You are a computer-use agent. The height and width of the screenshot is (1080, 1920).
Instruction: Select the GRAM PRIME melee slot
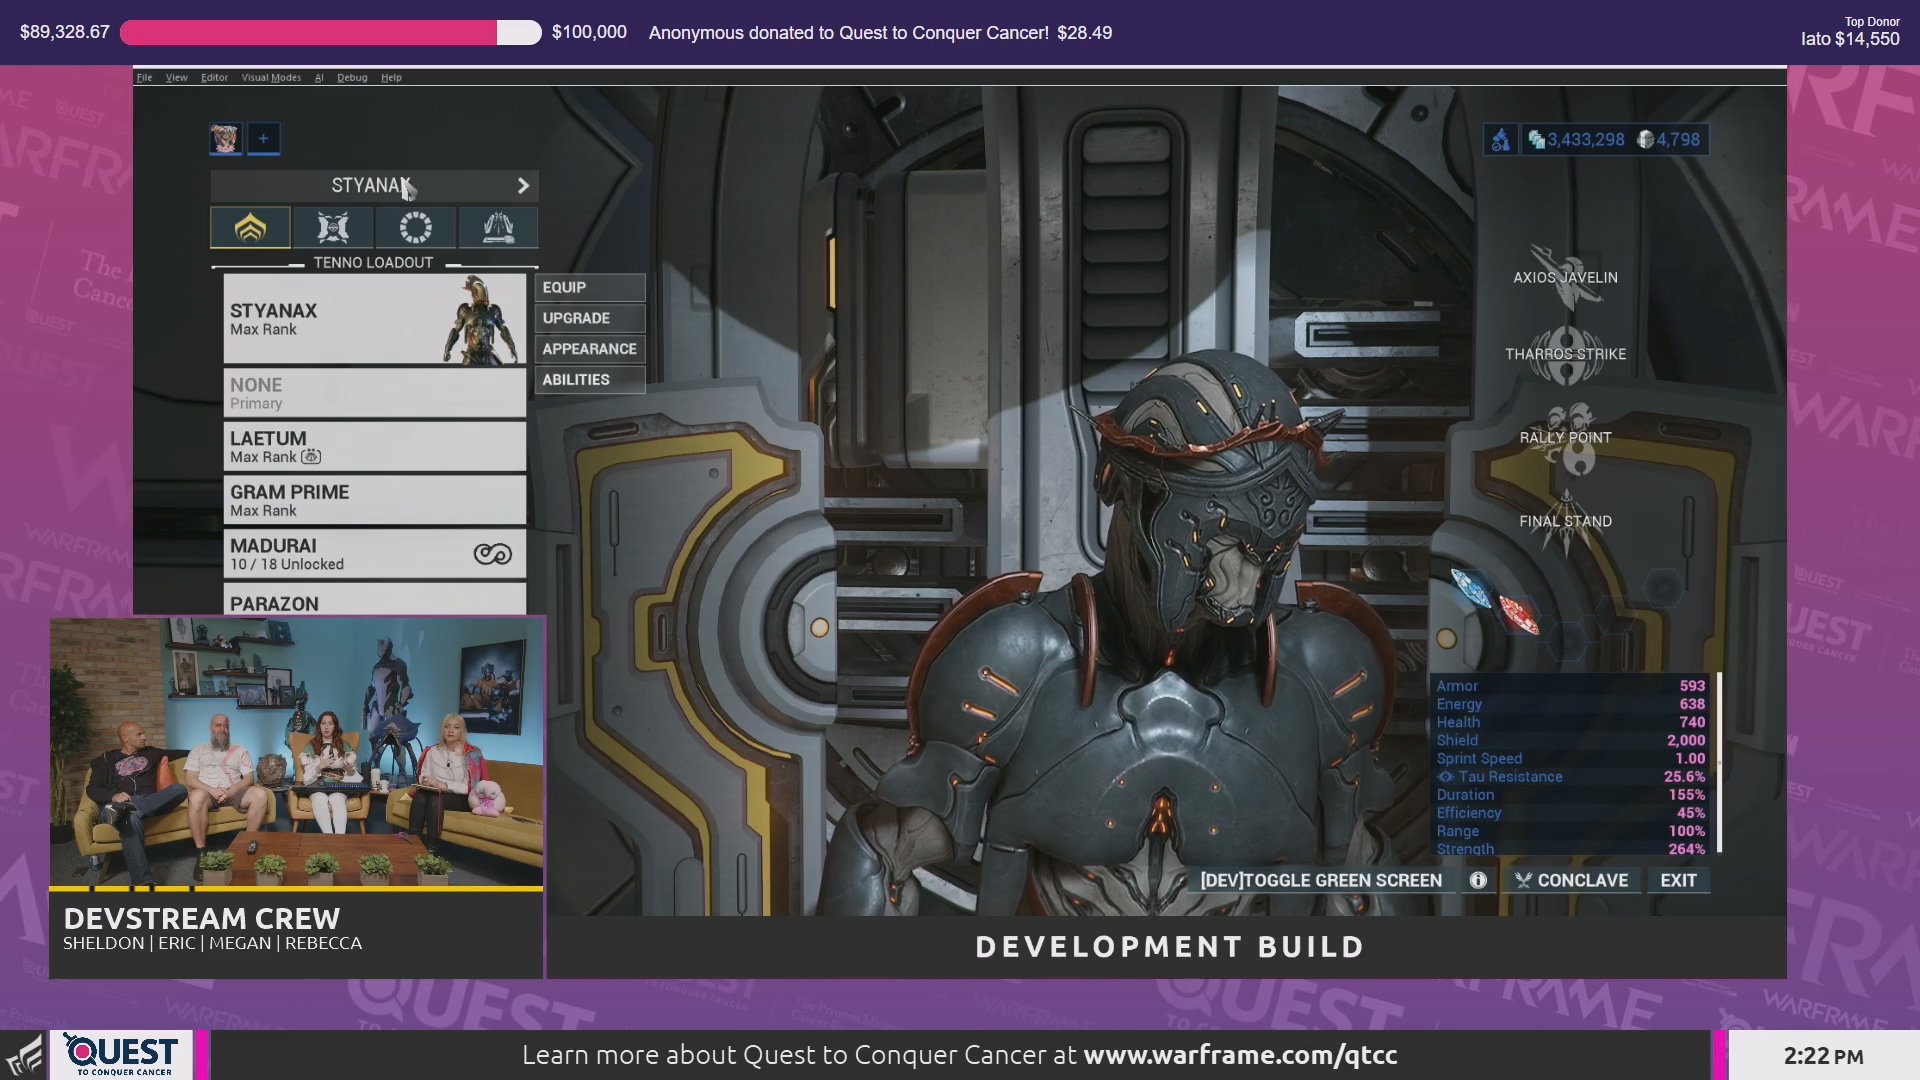click(x=374, y=500)
